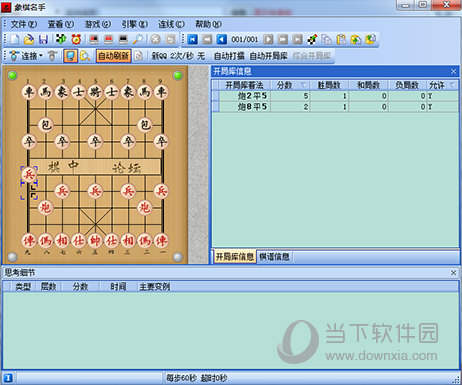462x385 pixels.
Task: Click the gray circular X stop icon
Action: click(x=155, y=39)
